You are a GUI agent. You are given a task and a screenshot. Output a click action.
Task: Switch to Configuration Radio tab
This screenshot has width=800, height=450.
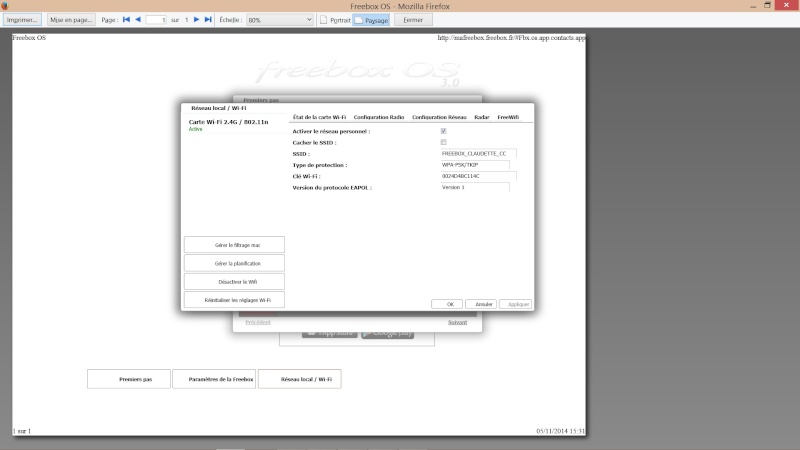tap(379, 117)
